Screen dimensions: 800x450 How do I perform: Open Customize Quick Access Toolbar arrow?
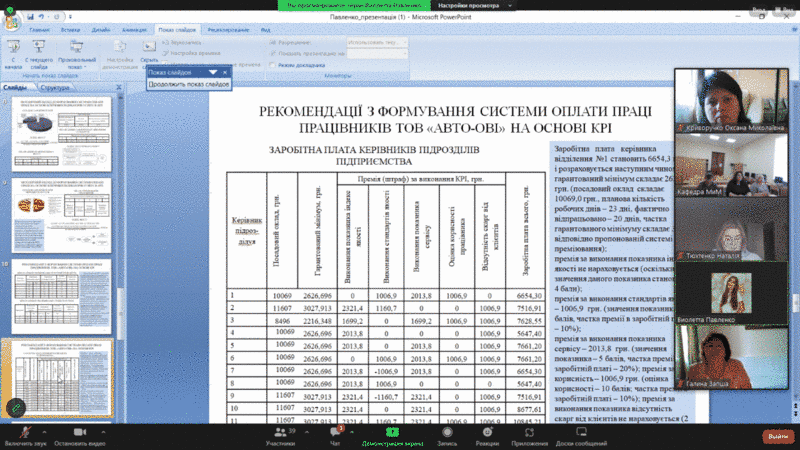[x=70, y=17]
